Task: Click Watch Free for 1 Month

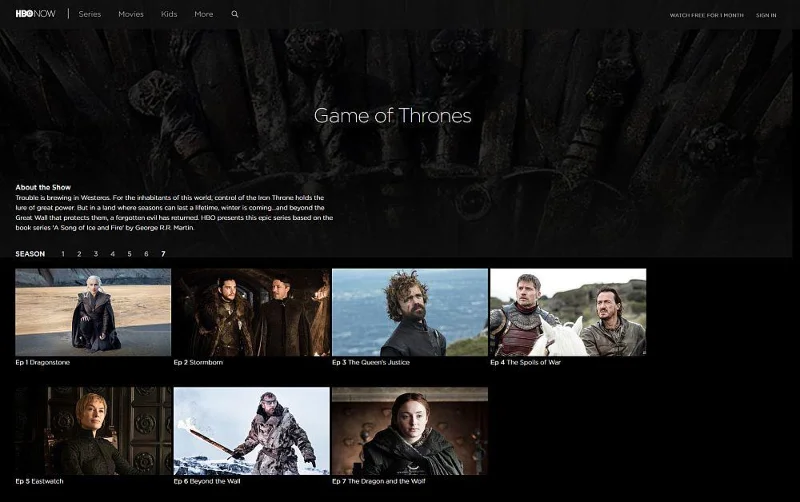Action: (706, 15)
